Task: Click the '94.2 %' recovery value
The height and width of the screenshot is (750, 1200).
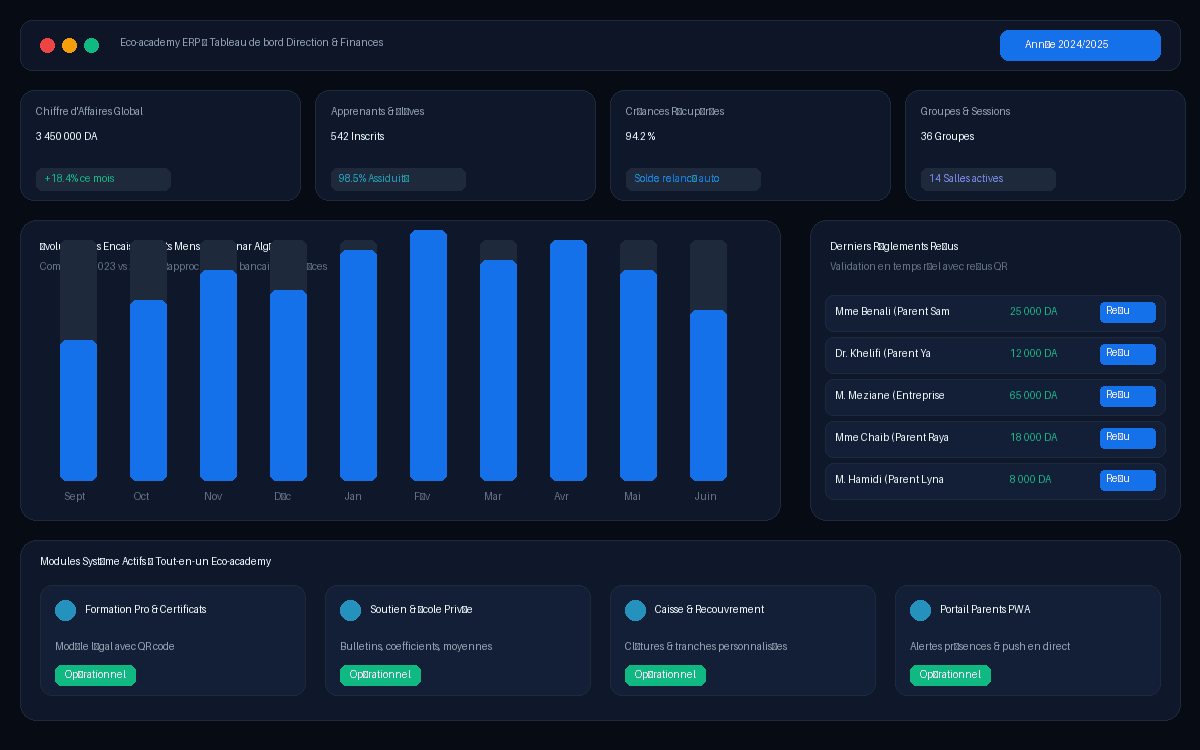Action: coord(640,137)
